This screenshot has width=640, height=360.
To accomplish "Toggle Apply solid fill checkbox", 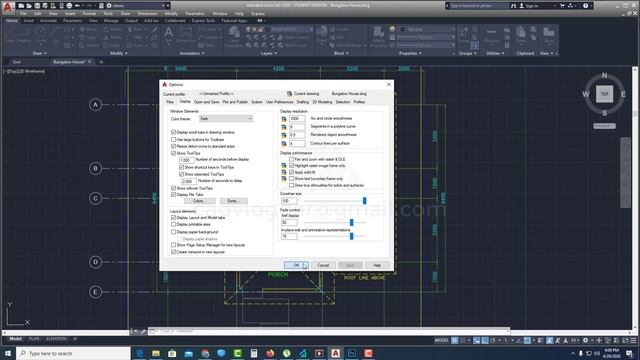I will [x=291, y=172].
